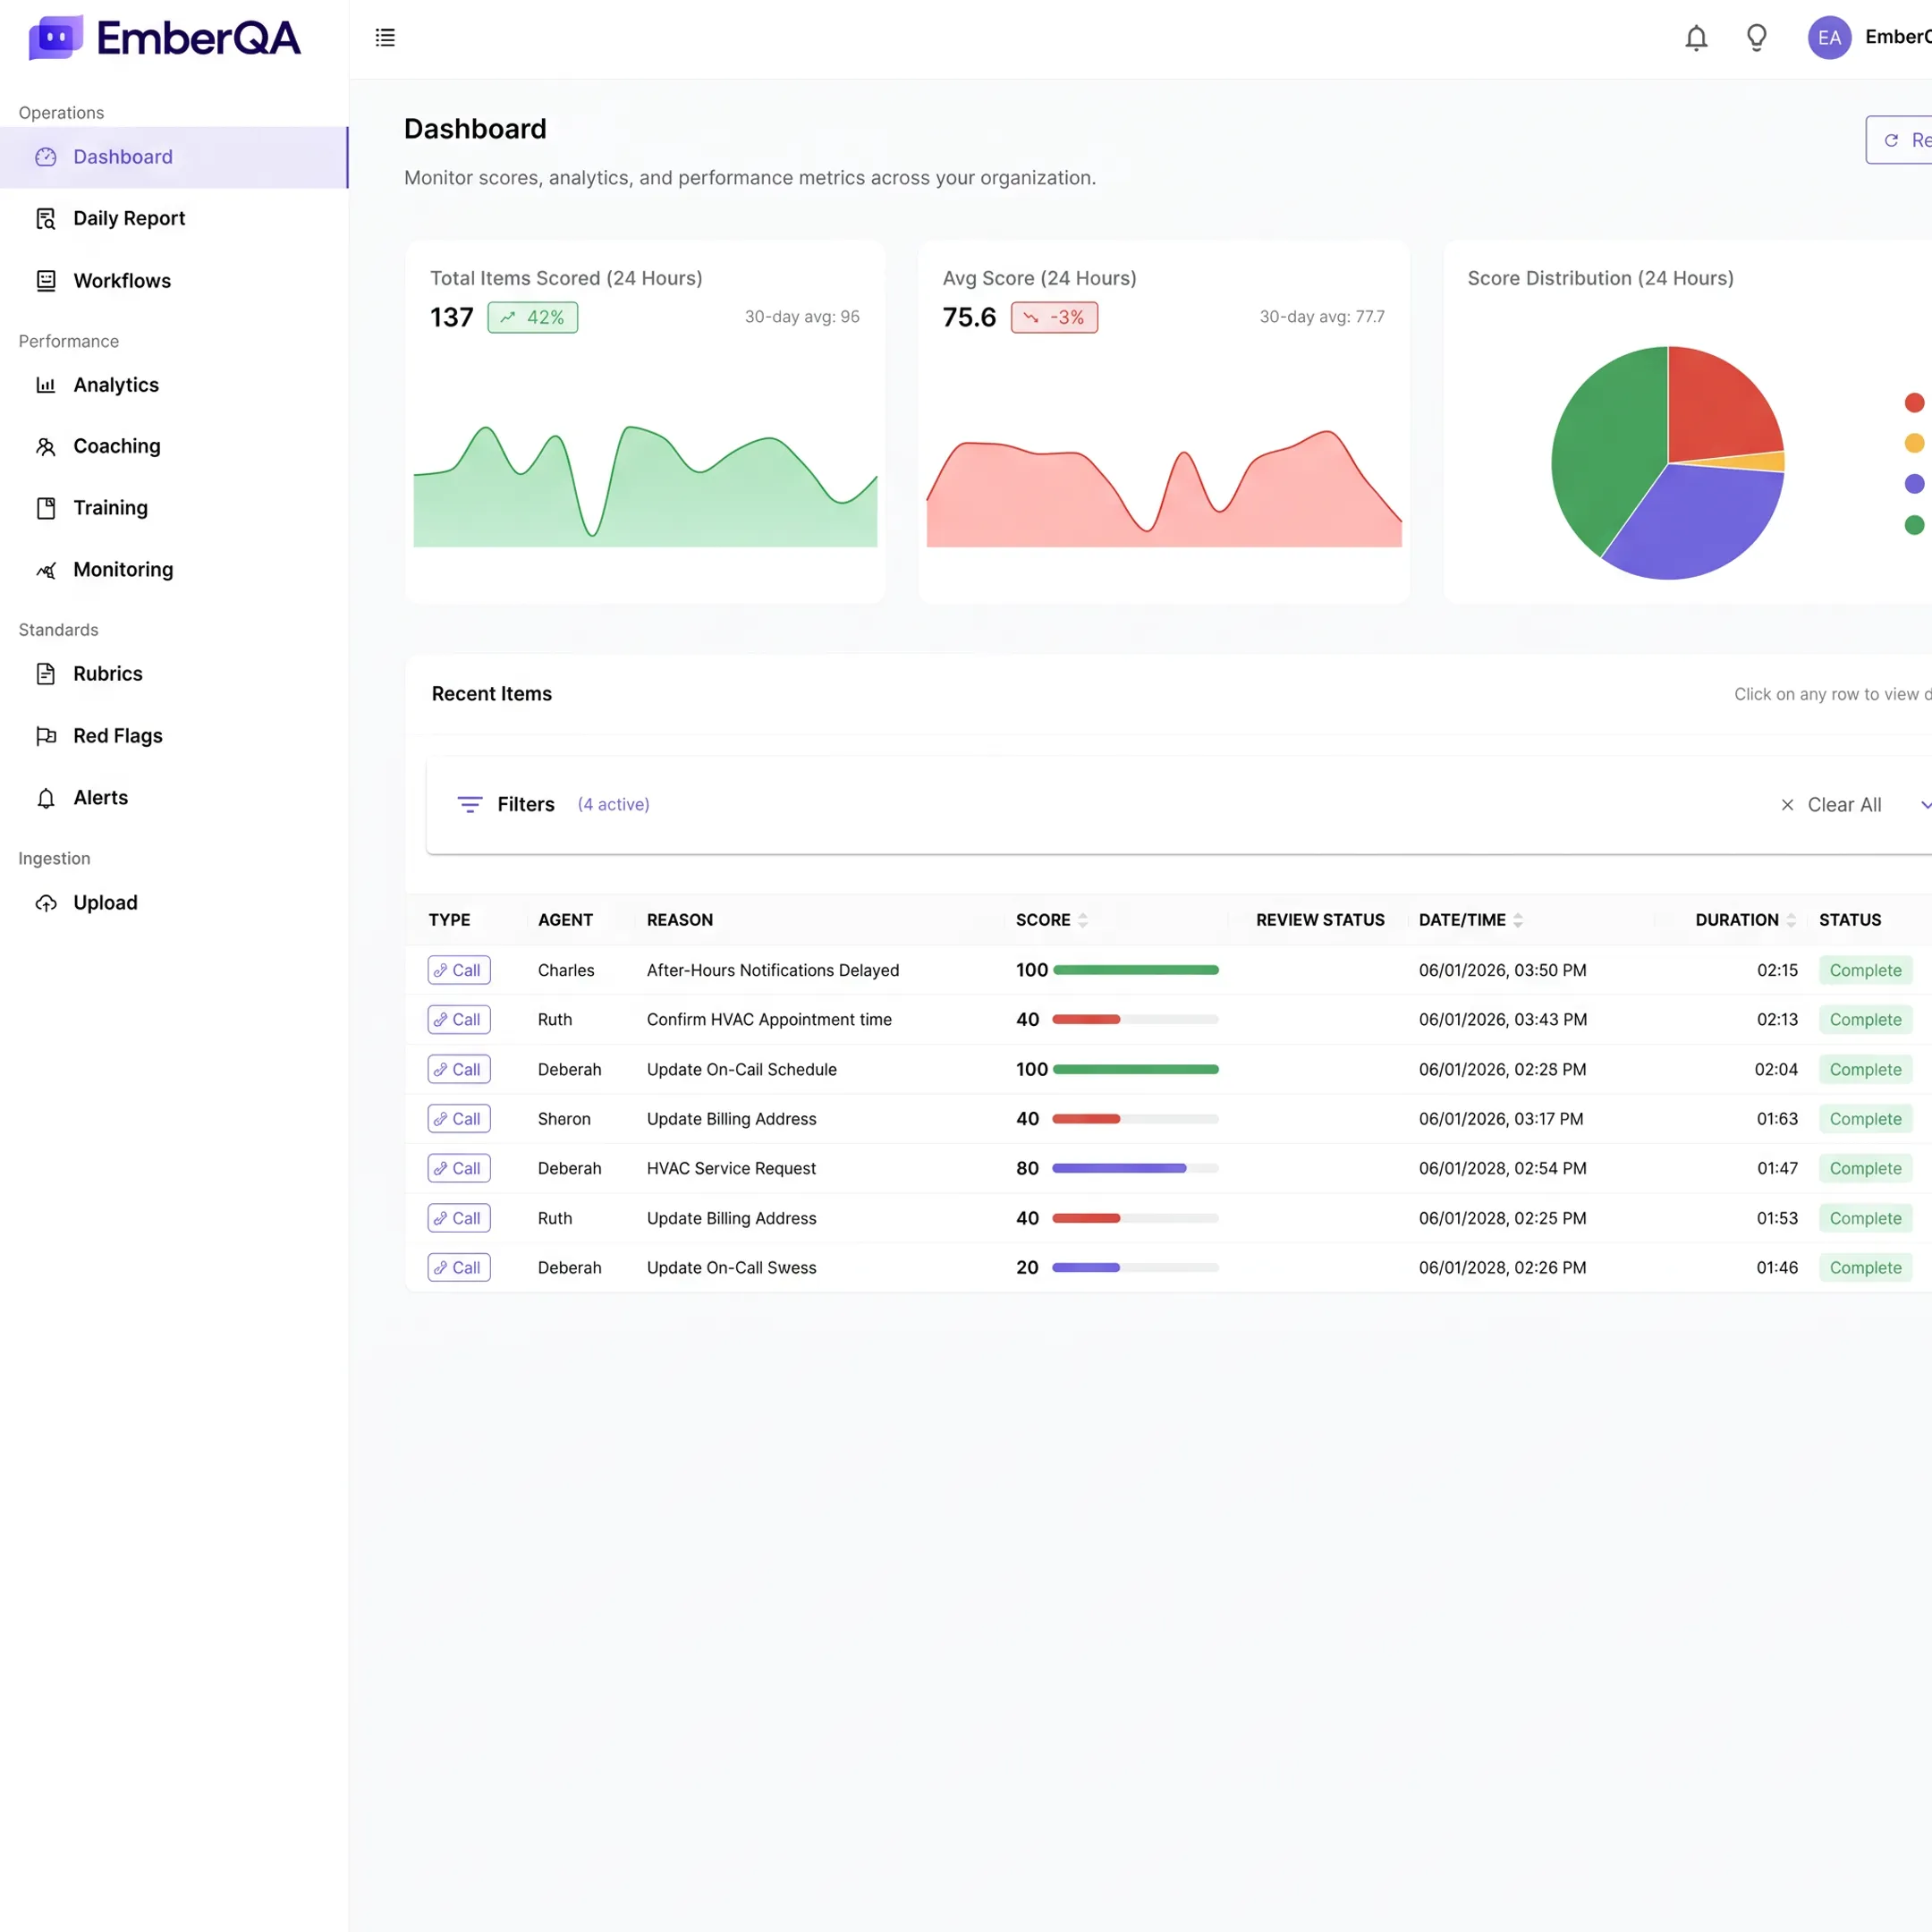
Task: Click the Rubrics document icon
Action: 46,674
